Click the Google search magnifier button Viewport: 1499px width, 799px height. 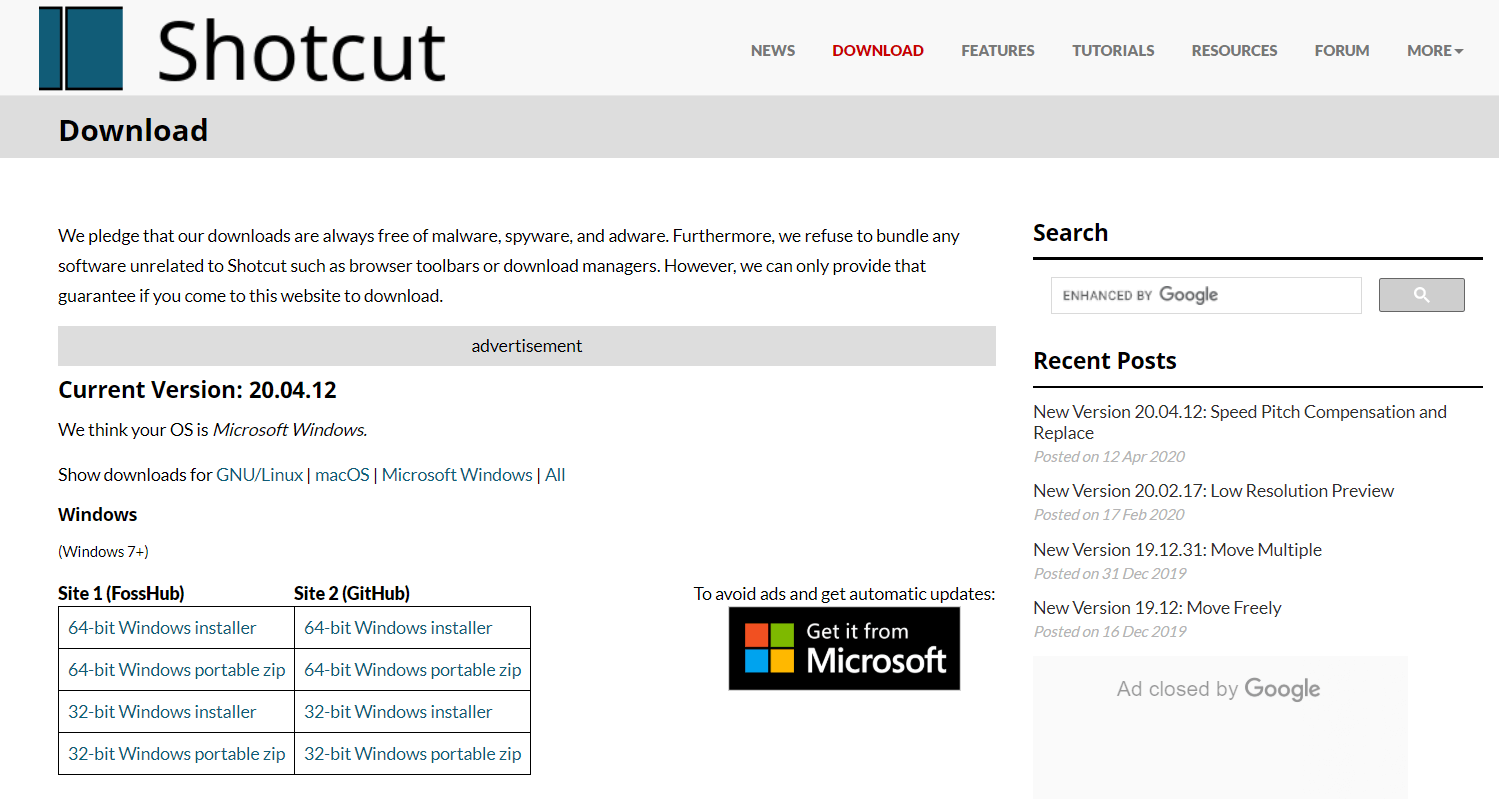[x=1421, y=294]
